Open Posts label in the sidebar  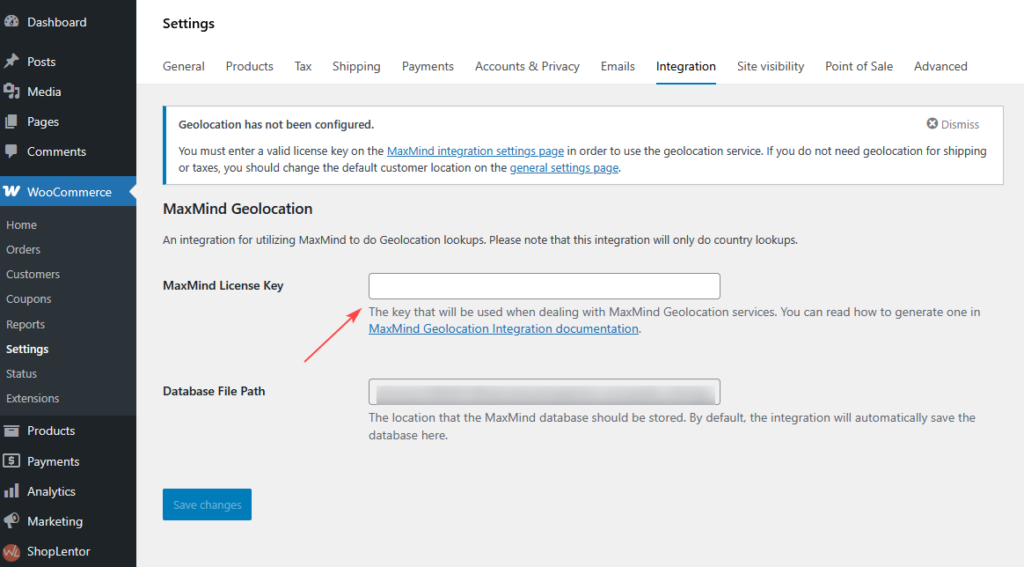coord(41,61)
